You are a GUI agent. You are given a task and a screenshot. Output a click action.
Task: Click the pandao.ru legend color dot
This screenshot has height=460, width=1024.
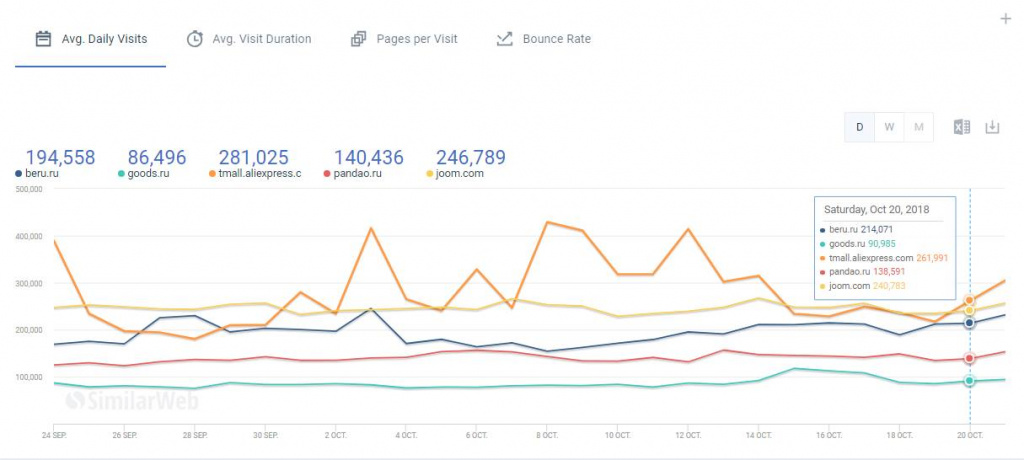coord(327,174)
